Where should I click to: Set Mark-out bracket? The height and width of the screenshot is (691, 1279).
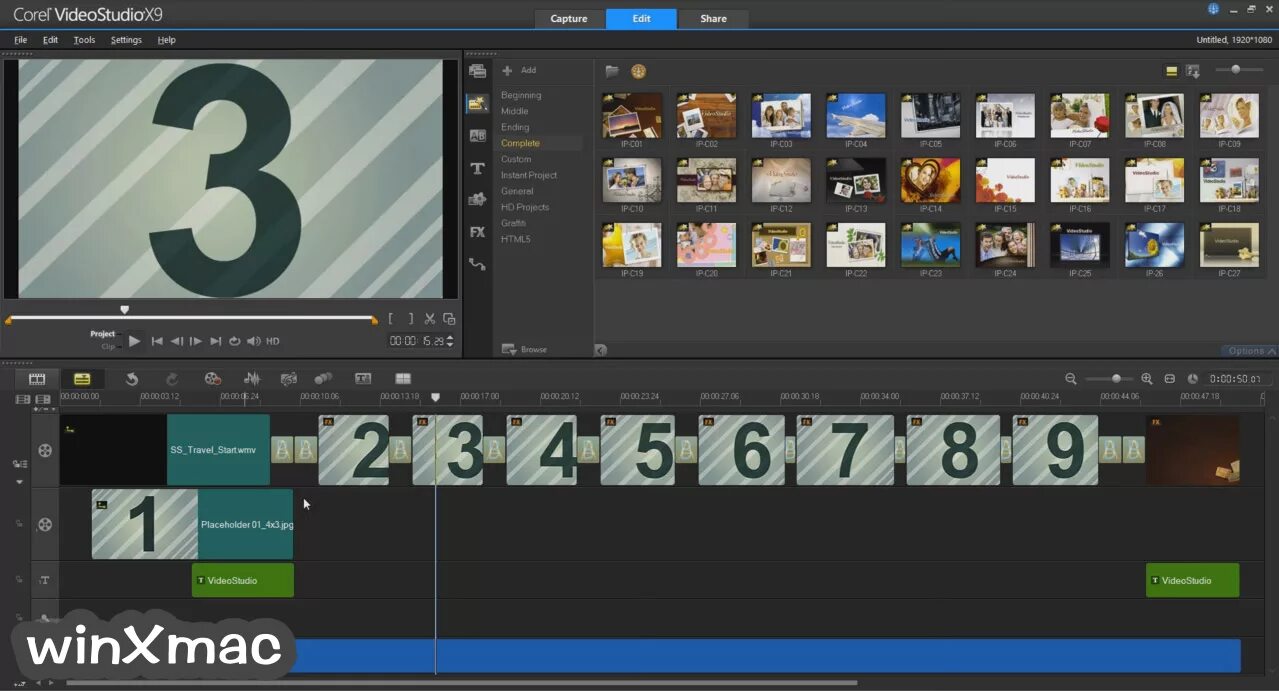tap(410, 319)
